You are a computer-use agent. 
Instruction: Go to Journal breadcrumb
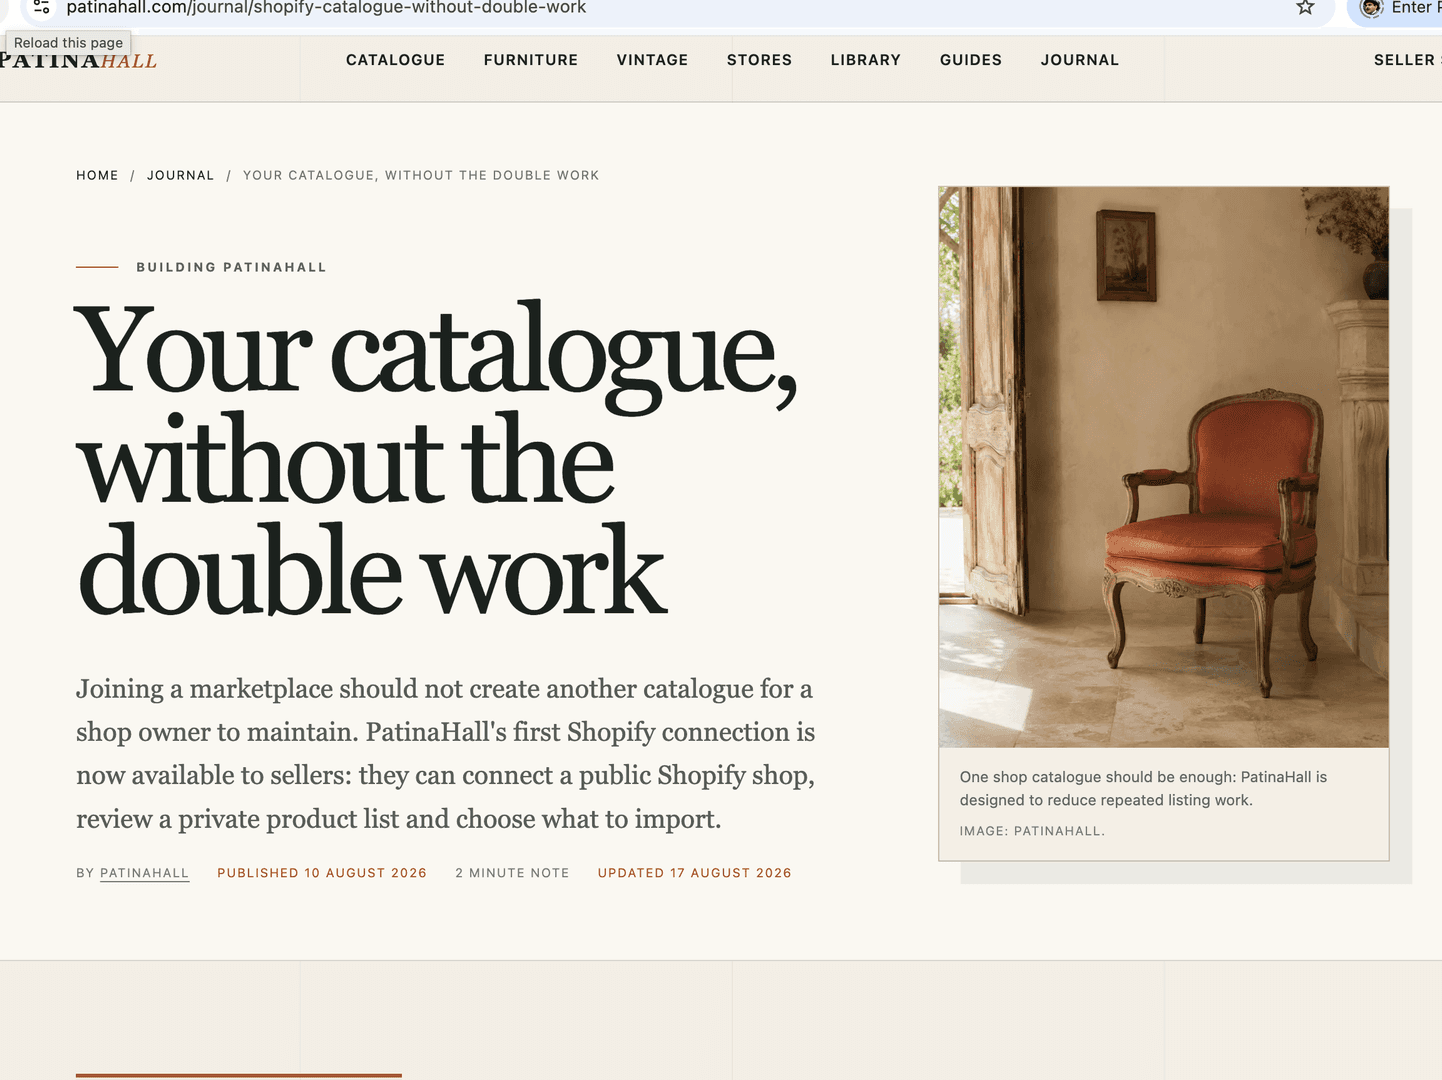click(x=180, y=175)
